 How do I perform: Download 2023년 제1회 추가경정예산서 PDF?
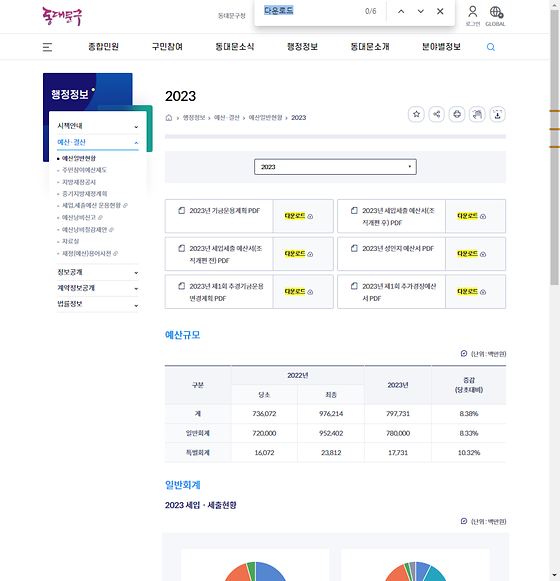(471, 292)
